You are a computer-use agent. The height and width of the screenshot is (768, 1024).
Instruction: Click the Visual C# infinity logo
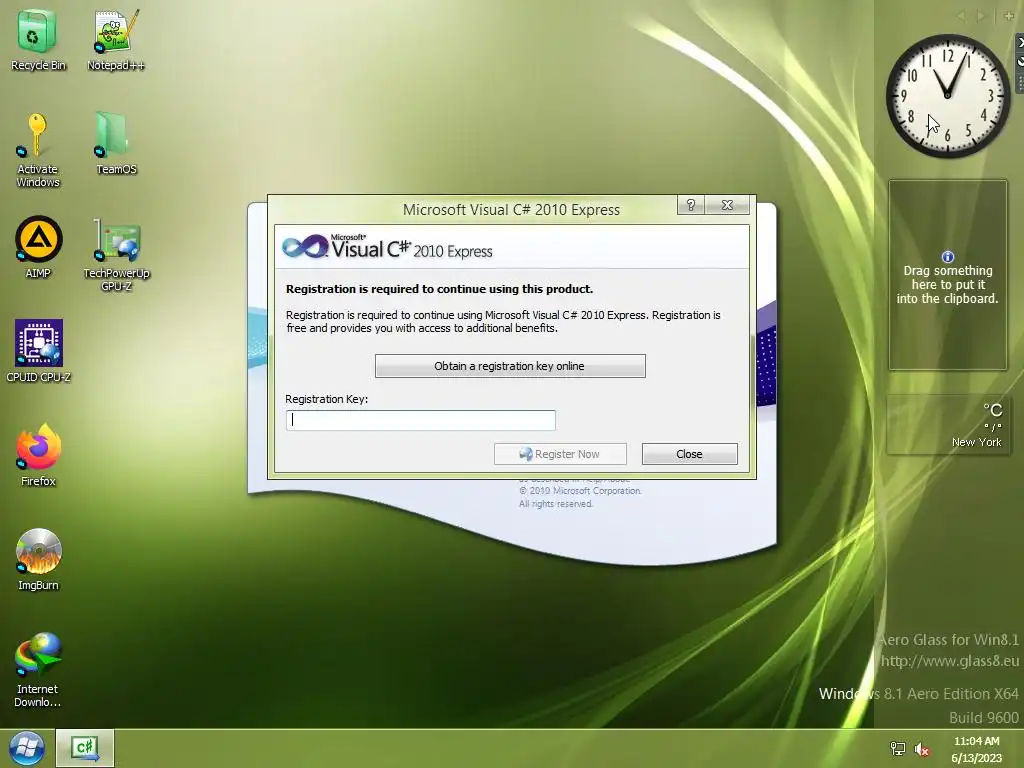304,247
